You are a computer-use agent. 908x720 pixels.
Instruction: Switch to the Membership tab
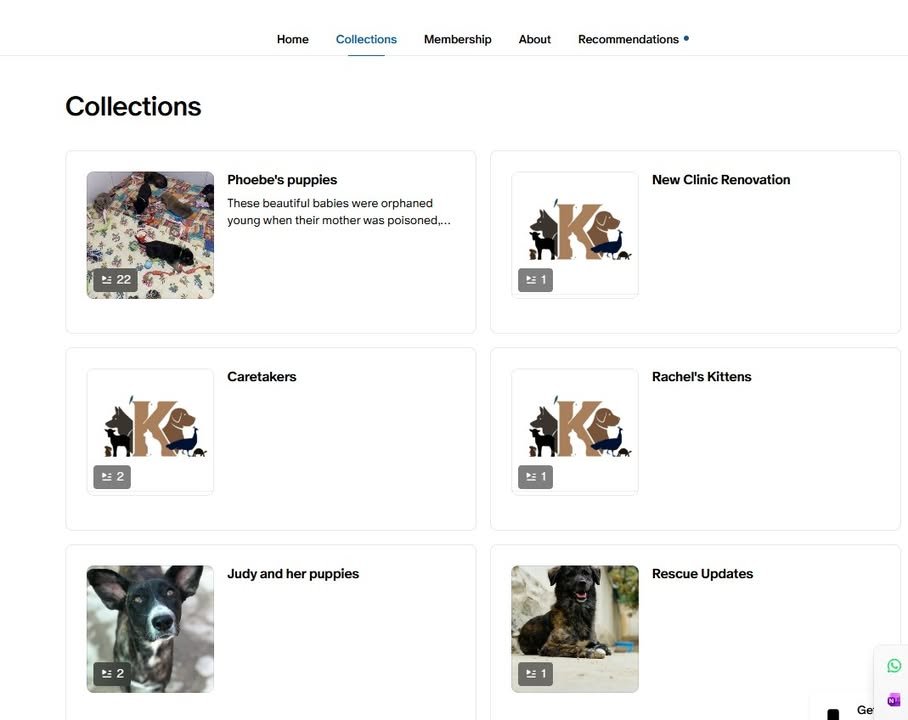click(457, 39)
